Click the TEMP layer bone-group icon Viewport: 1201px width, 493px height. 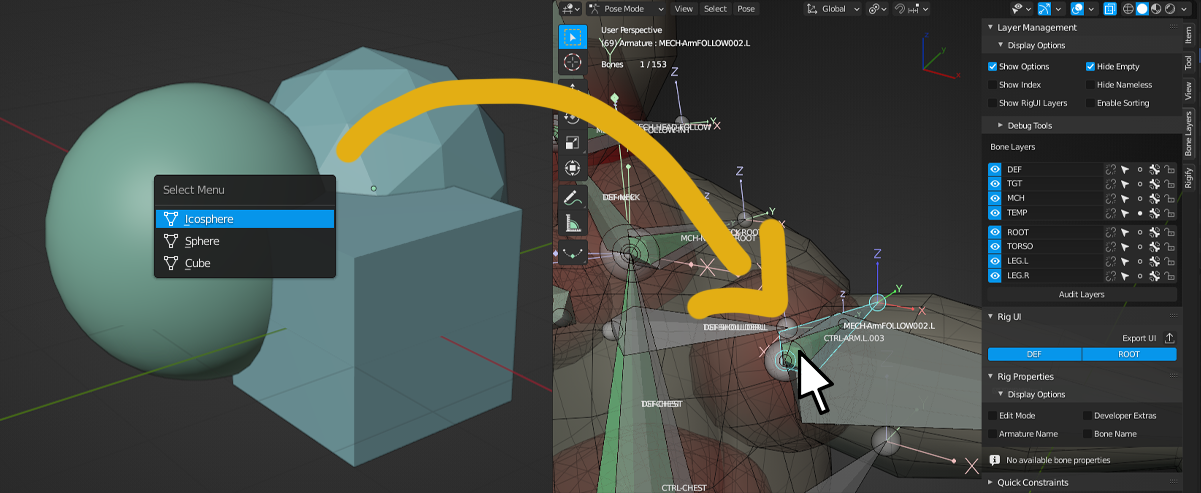coord(1154,212)
